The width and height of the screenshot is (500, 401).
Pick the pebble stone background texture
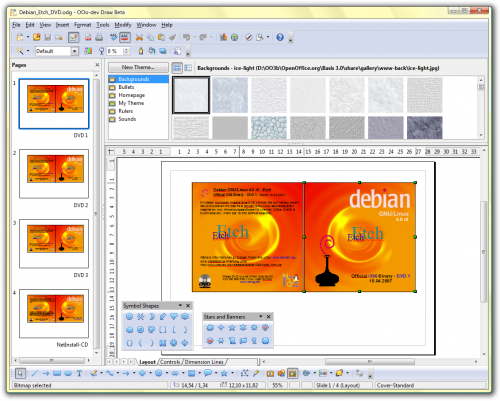[x=269, y=127]
